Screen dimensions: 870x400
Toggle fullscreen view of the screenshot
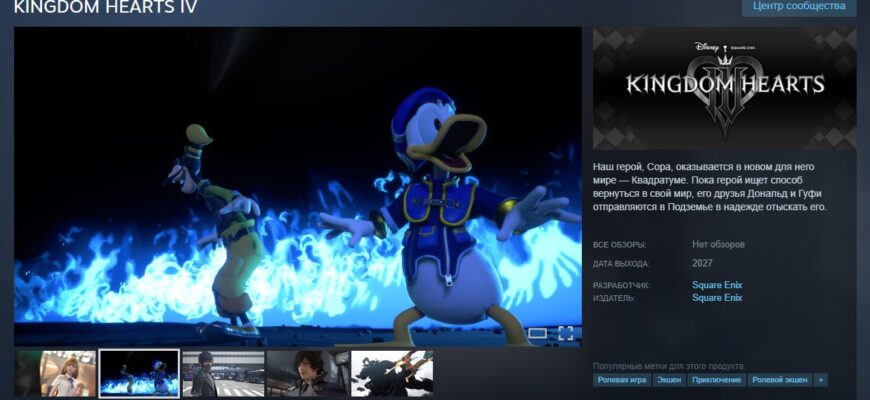565,333
